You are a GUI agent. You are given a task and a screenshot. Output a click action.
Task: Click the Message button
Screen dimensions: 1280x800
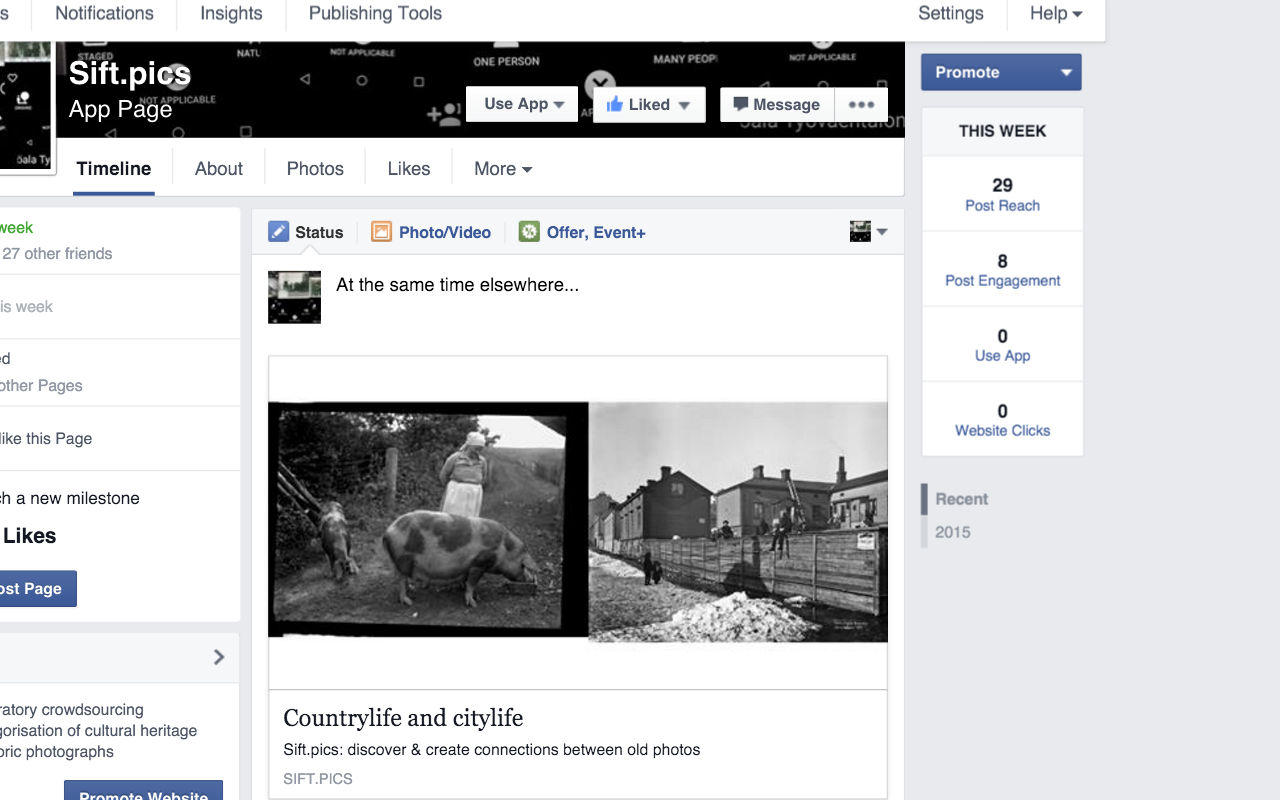tap(777, 104)
